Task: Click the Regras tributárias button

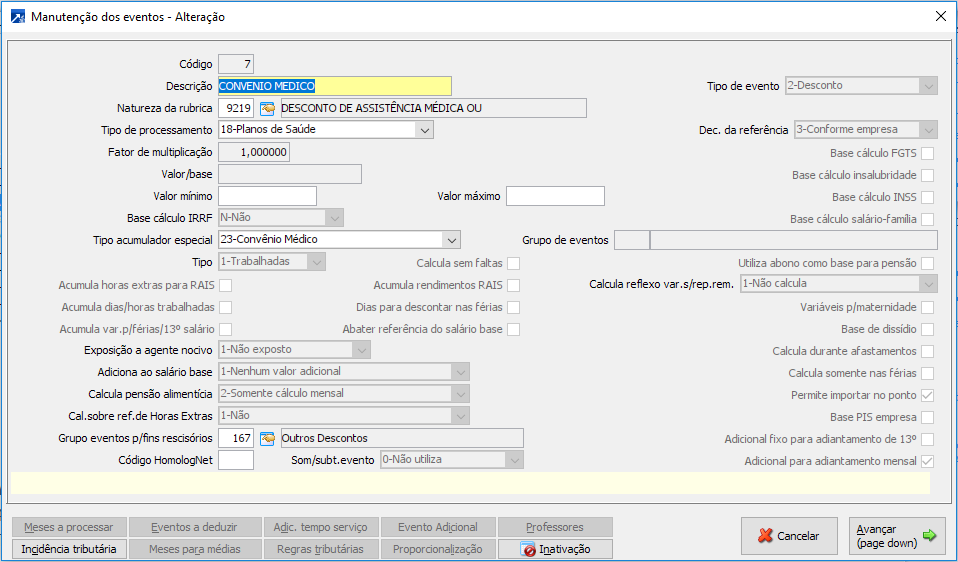Action: click(321, 549)
